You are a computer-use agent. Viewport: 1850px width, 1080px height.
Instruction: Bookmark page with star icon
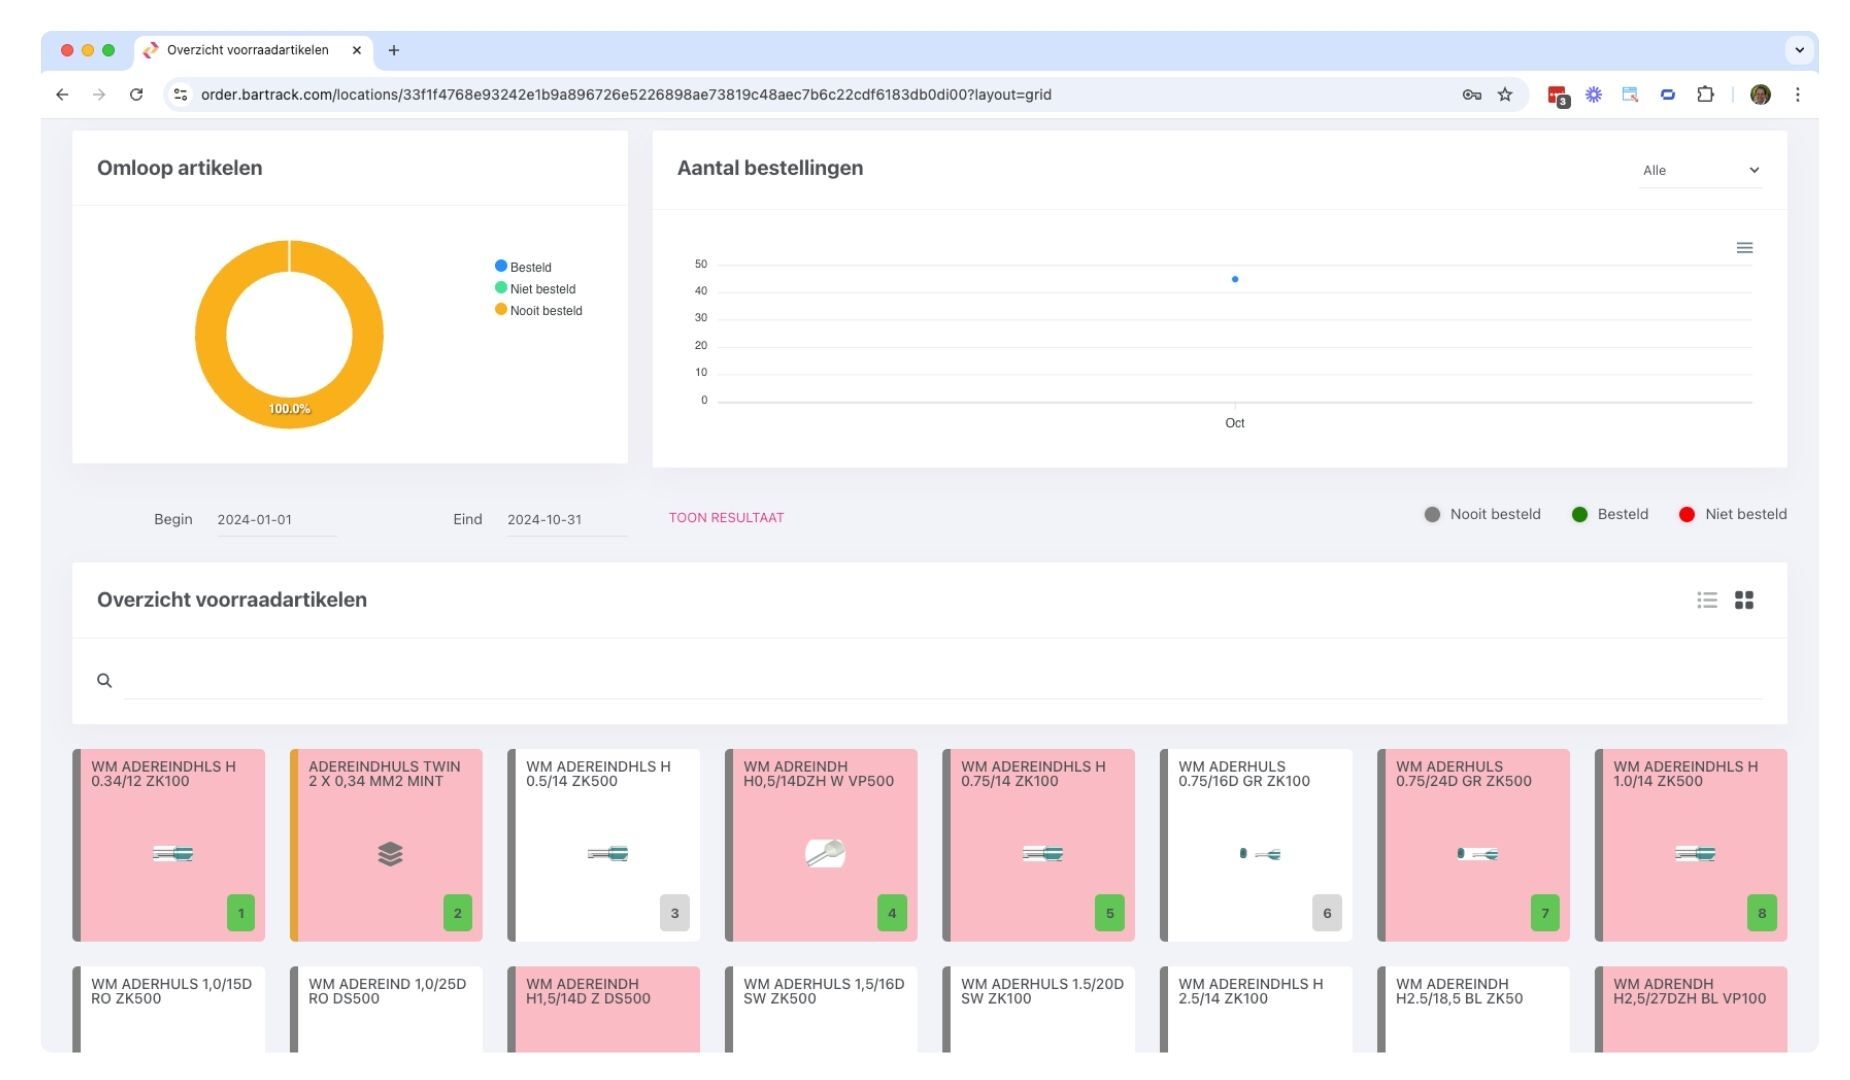(1505, 95)
